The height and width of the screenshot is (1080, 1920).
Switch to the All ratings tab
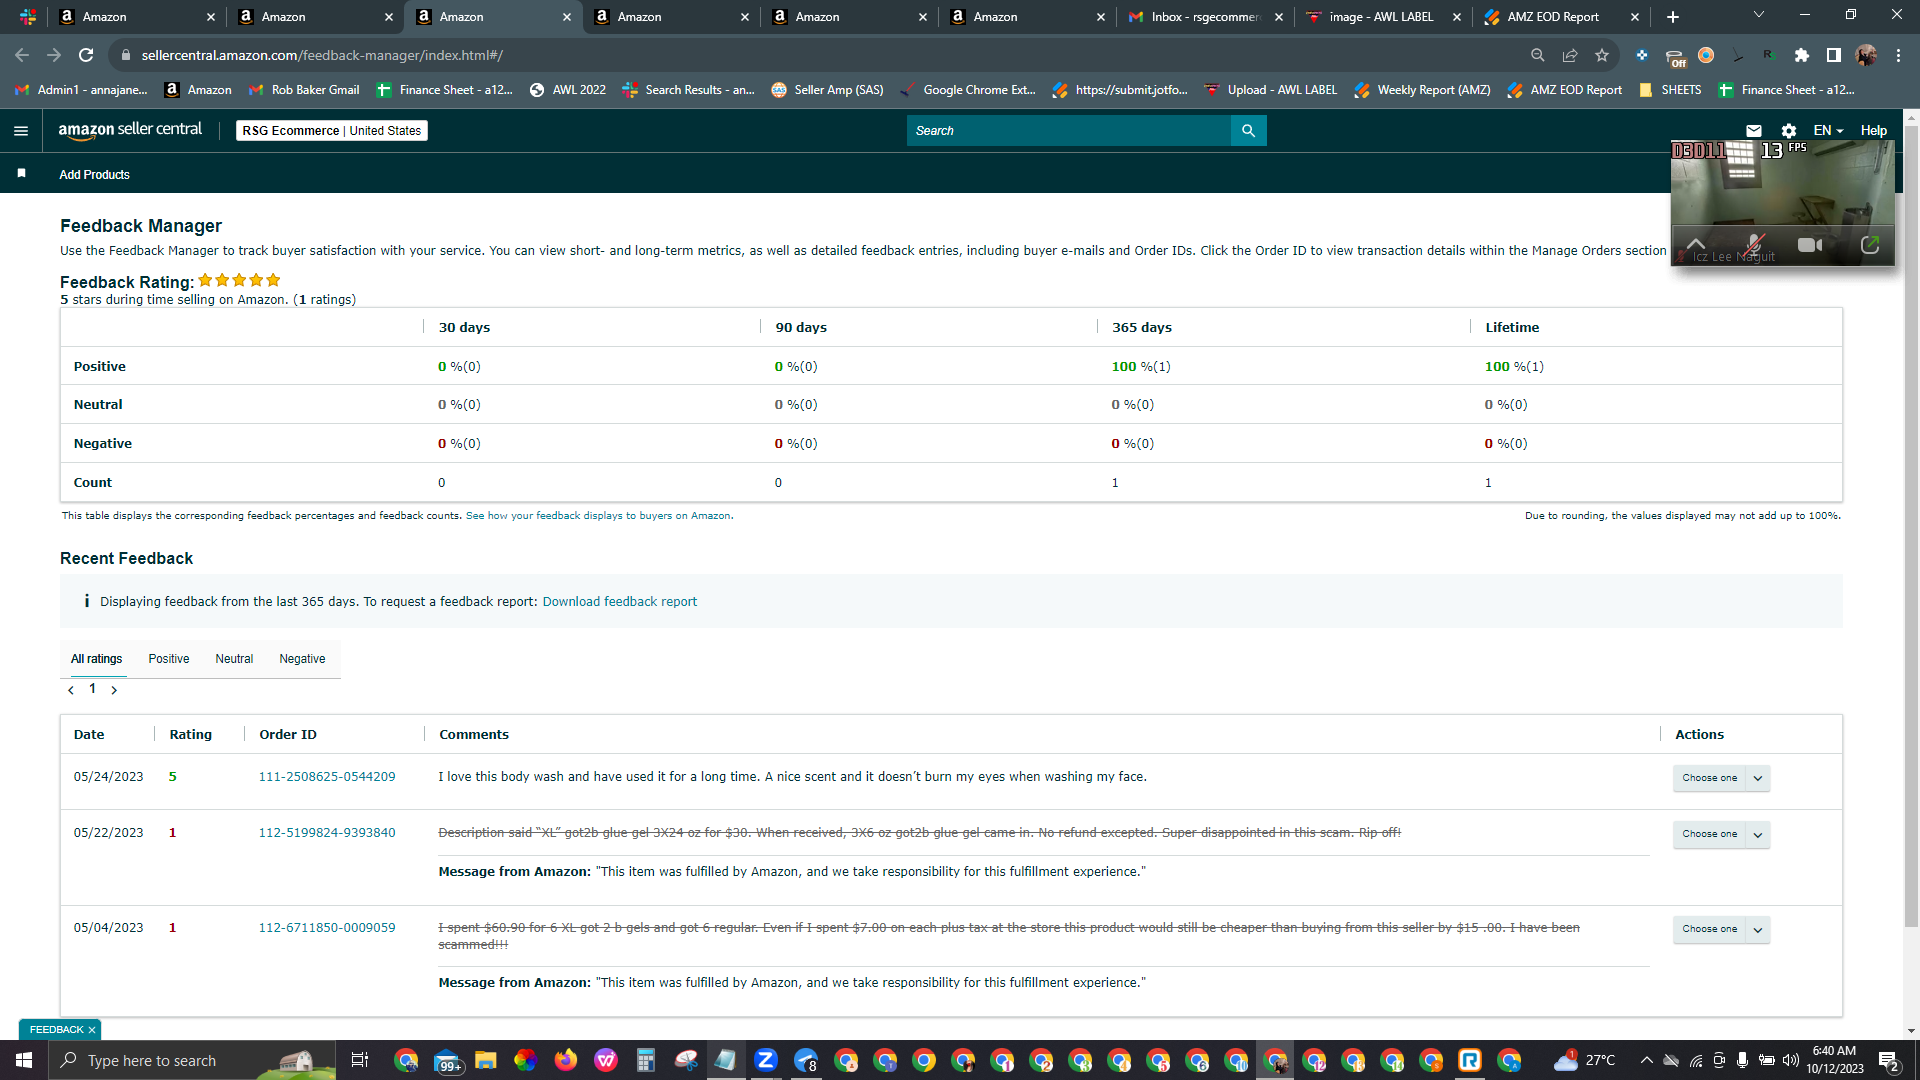(97, 659)
